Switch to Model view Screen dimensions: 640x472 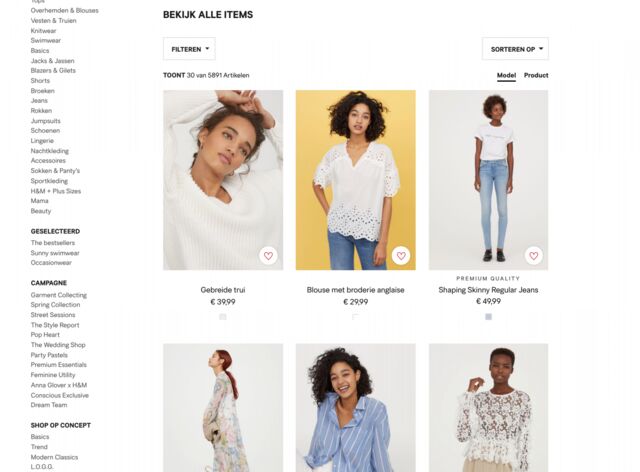tap(506, 75)
